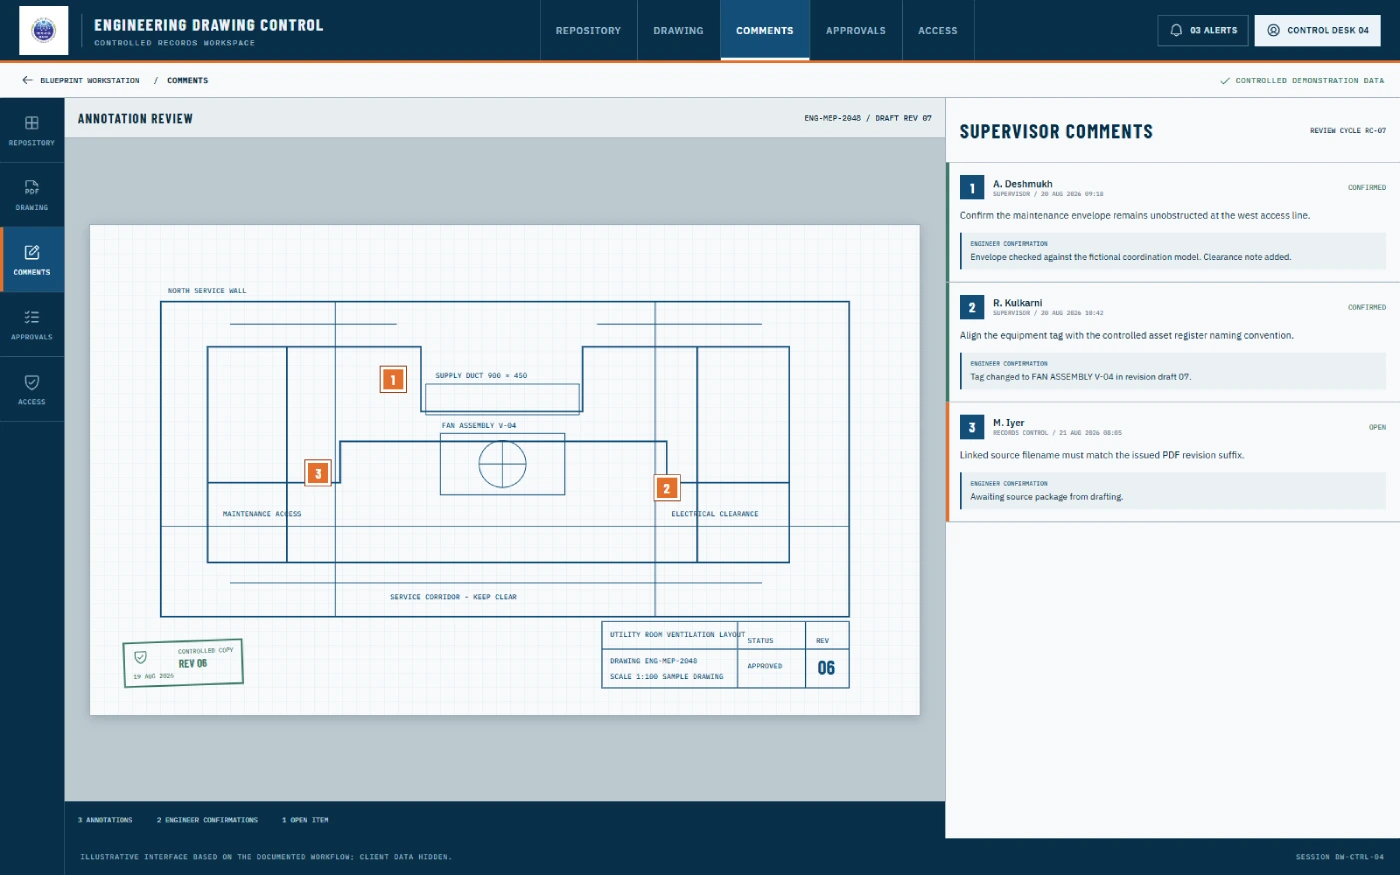Switch to the Repository top tab

click(x=588, y=30)
